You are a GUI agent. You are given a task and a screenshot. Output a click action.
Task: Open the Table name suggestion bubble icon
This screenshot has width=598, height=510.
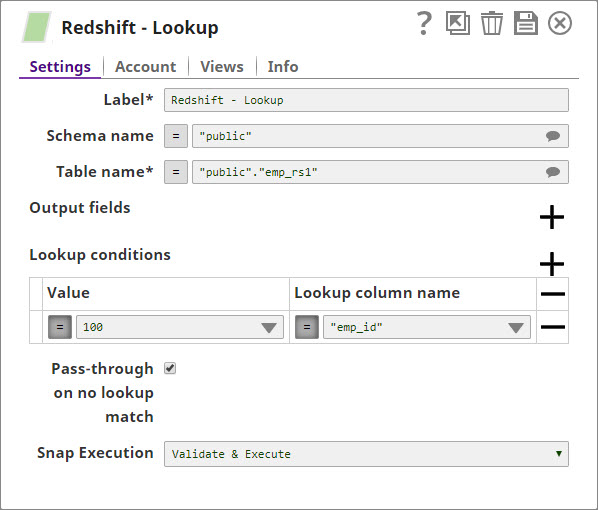pyautogui.click(x=553, y=172)
